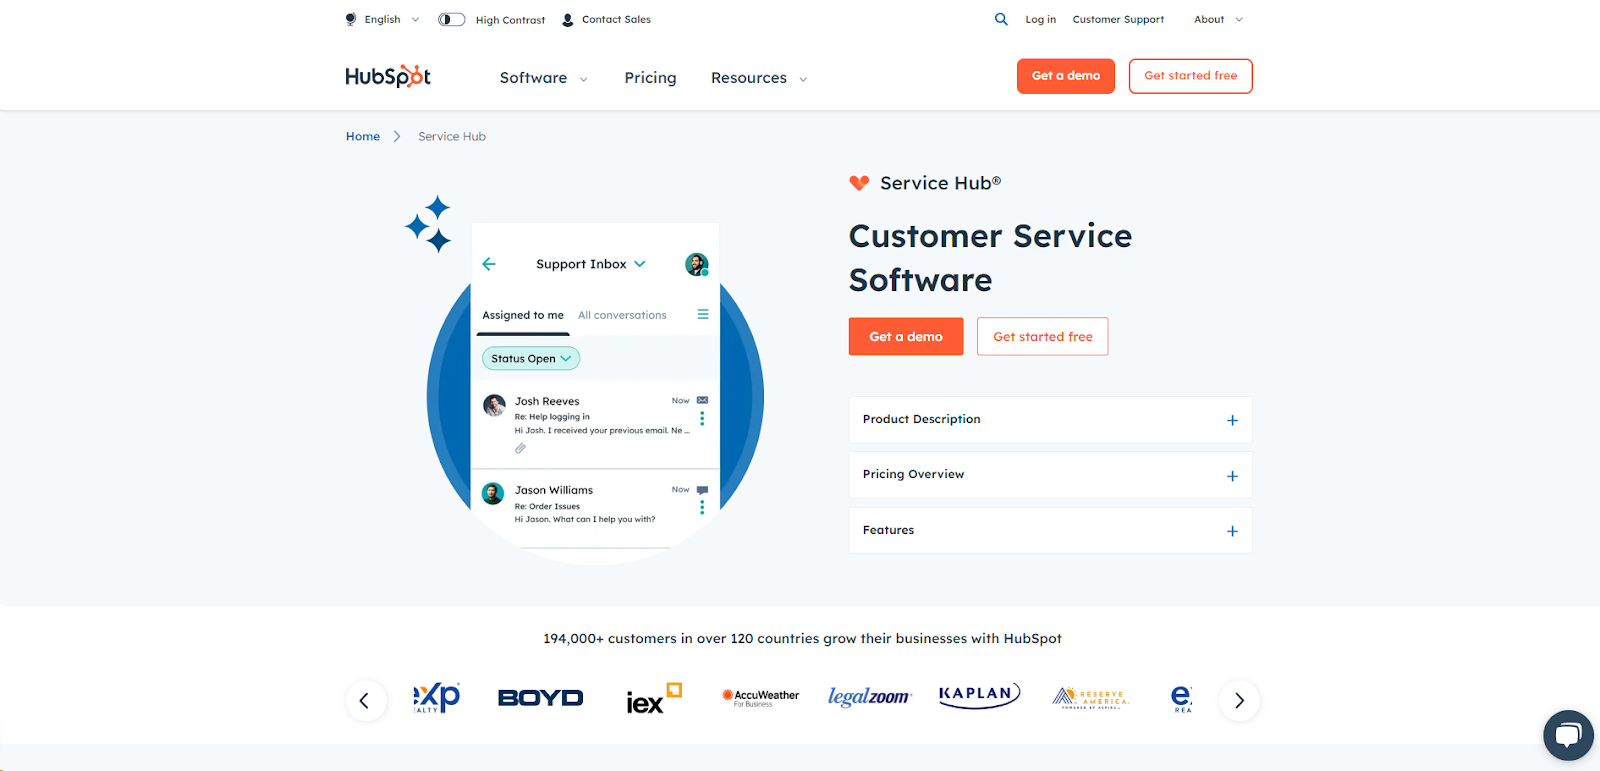The width and height of the screenshot is (1600, 771).
Task: Open the three-dot menu for Josh Reeves
Action: (x=702, y=418)
